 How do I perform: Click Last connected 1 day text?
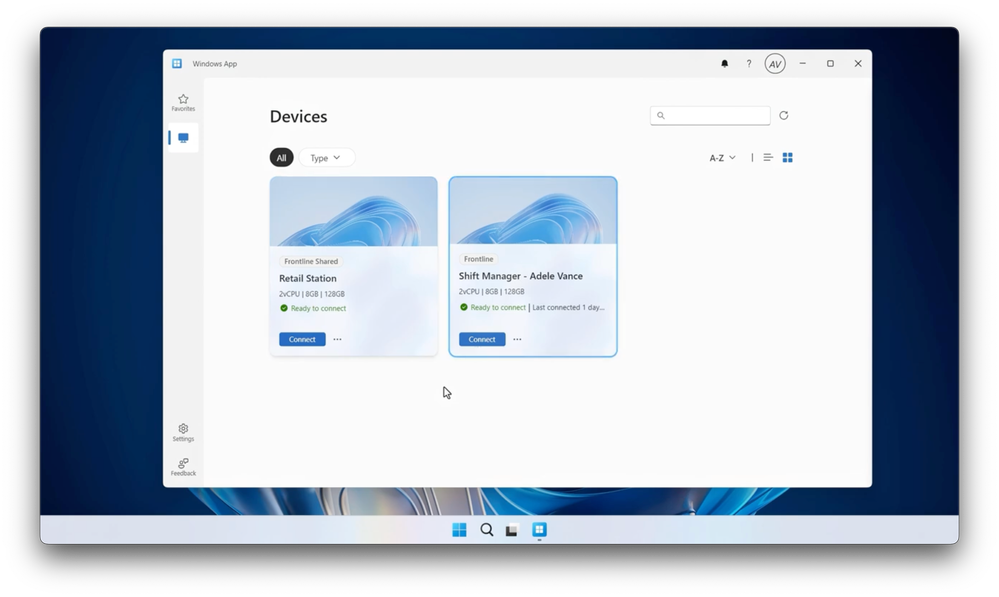568,307
